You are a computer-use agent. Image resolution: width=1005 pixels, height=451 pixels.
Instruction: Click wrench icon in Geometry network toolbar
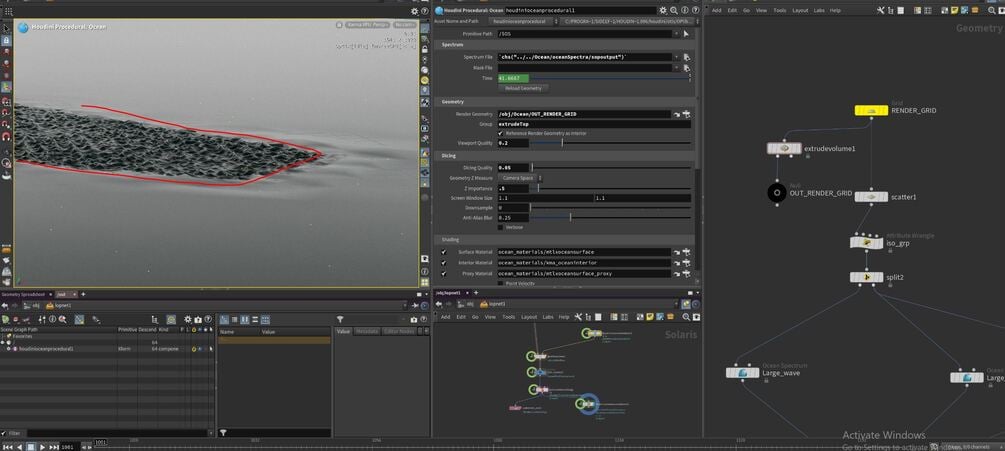tap(881, 10)
